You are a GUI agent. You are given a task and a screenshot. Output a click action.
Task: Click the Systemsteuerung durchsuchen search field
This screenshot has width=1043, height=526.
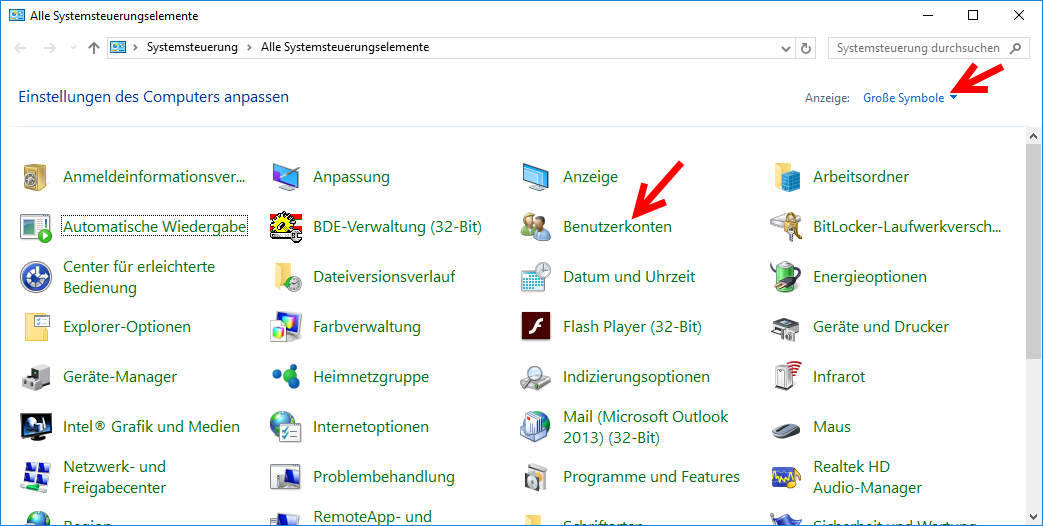pyautogui.click(x=917, y=48)
